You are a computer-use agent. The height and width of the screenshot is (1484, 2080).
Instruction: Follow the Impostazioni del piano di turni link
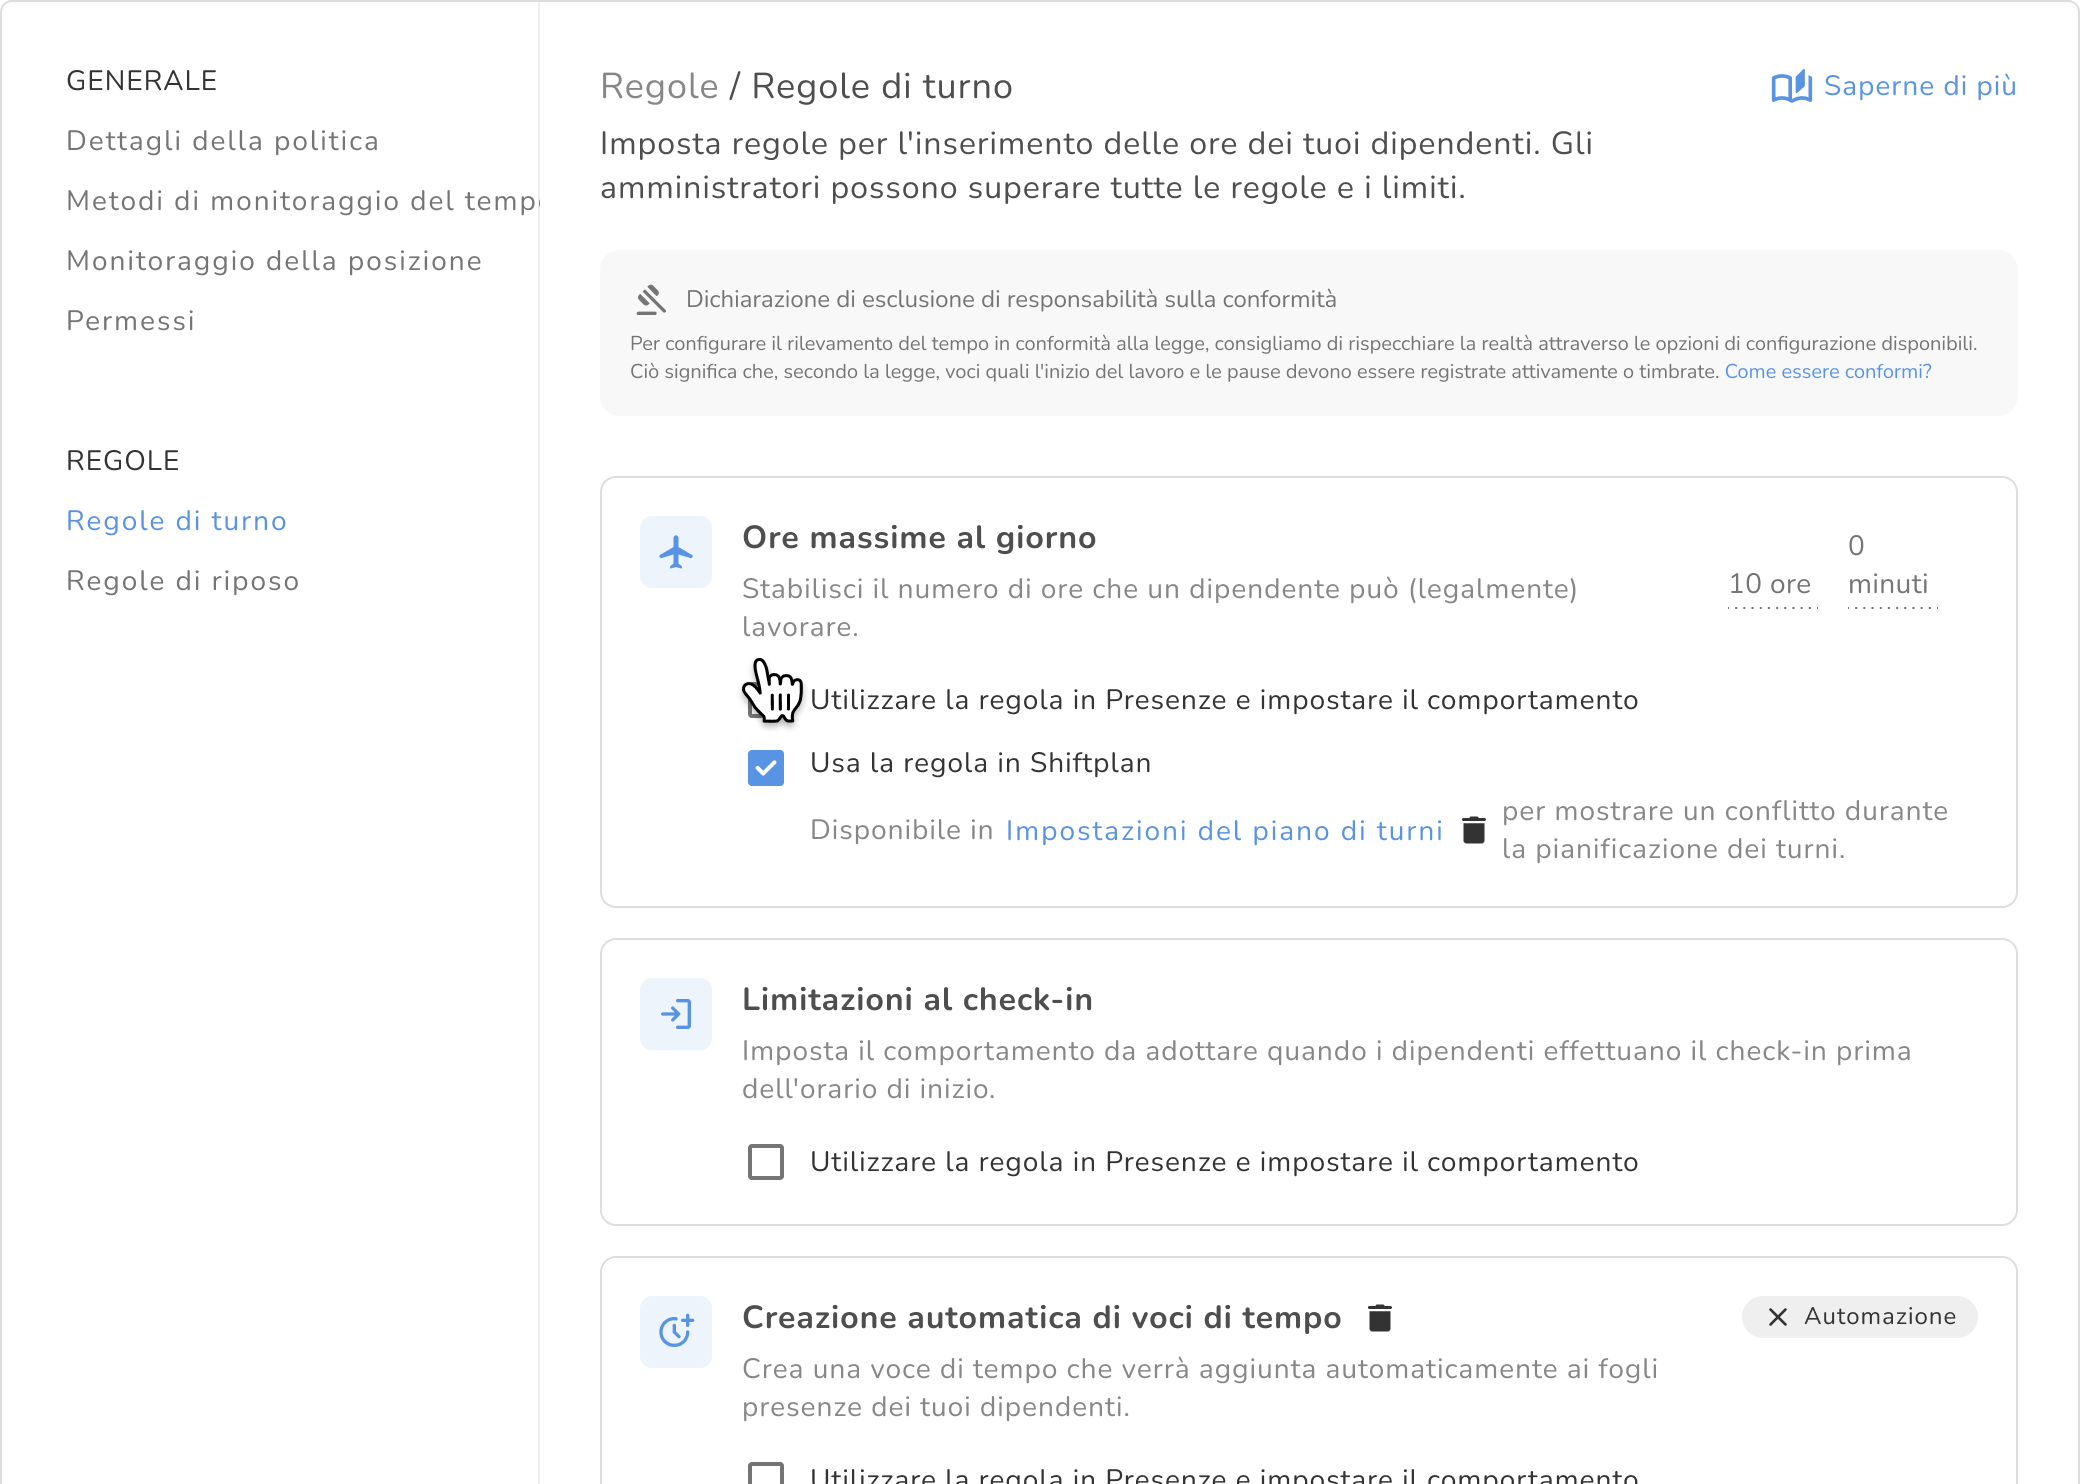tap(1223, 831)
